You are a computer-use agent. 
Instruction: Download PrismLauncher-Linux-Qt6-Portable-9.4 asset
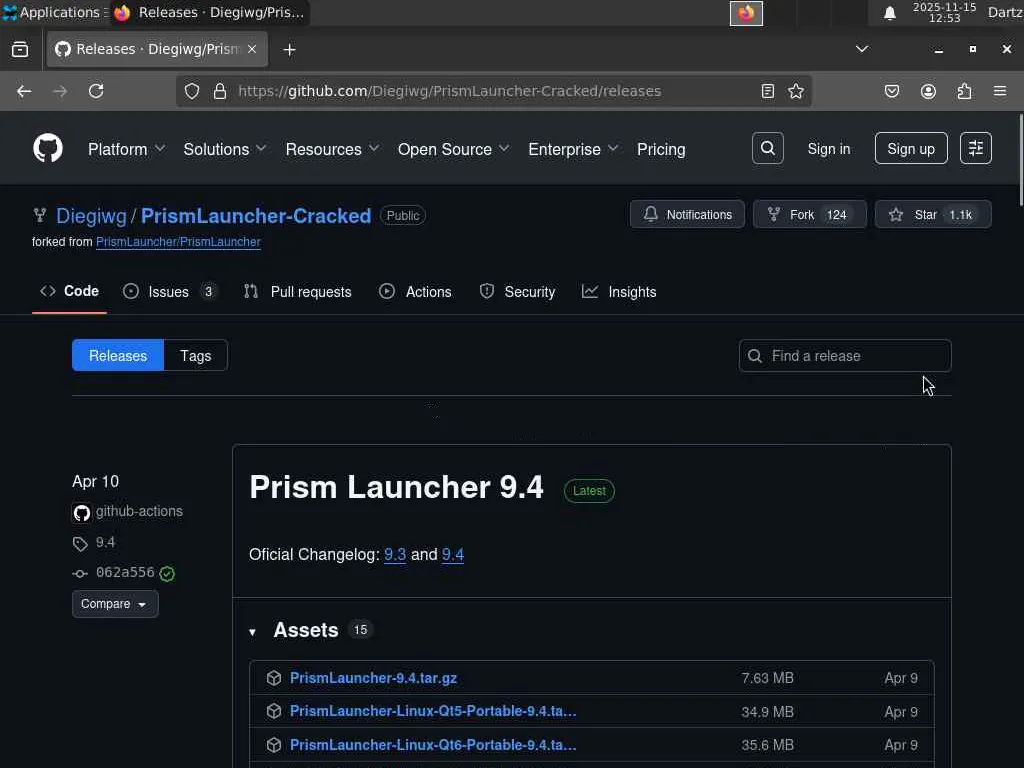433,744
